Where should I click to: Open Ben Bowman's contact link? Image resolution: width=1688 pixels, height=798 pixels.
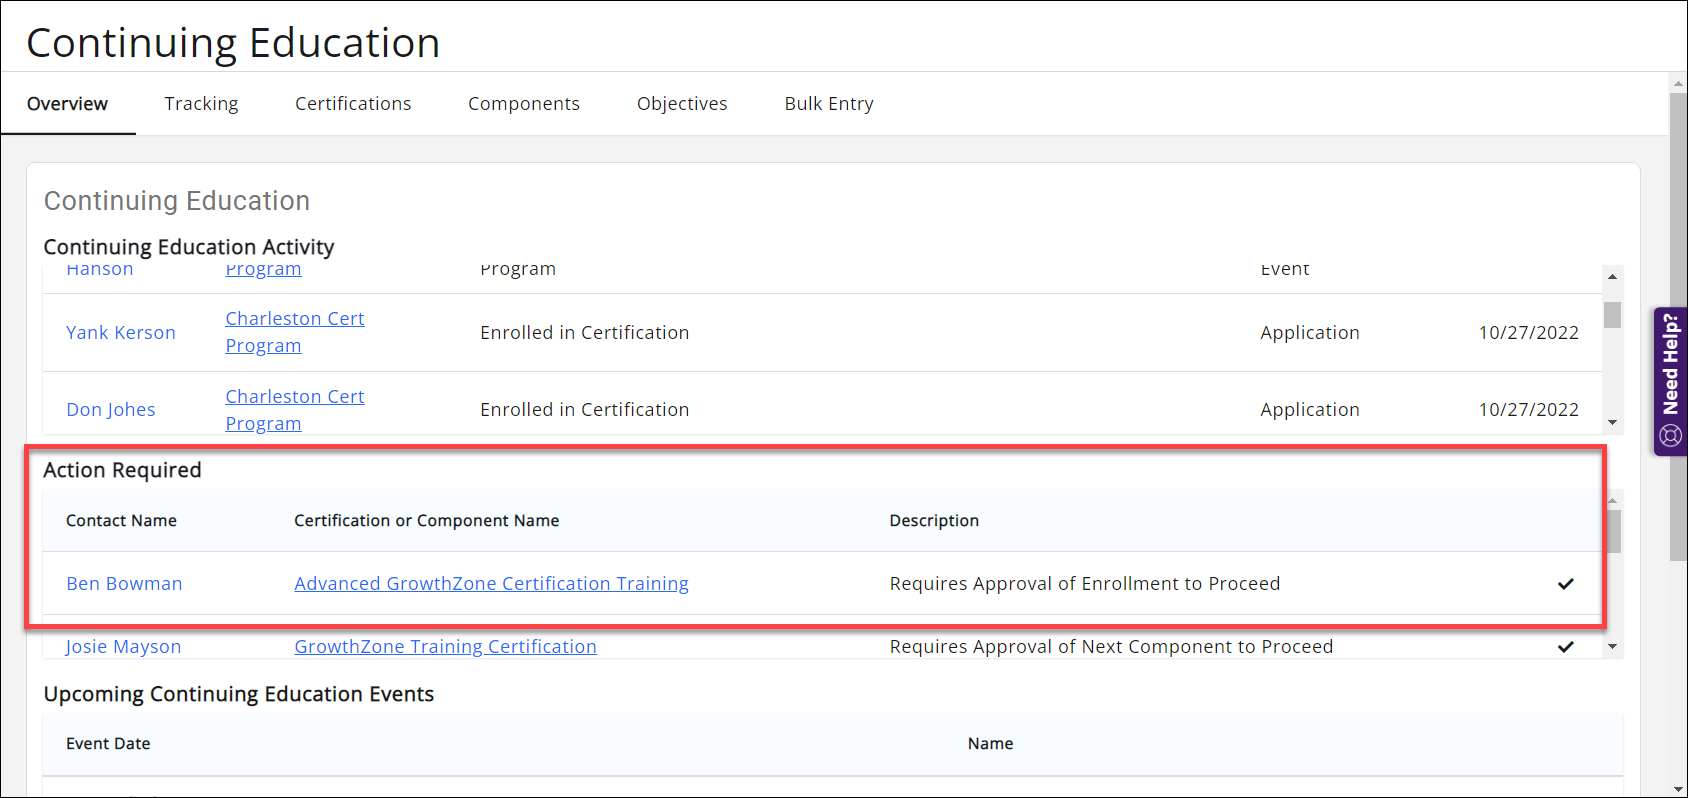coord(124,584)
